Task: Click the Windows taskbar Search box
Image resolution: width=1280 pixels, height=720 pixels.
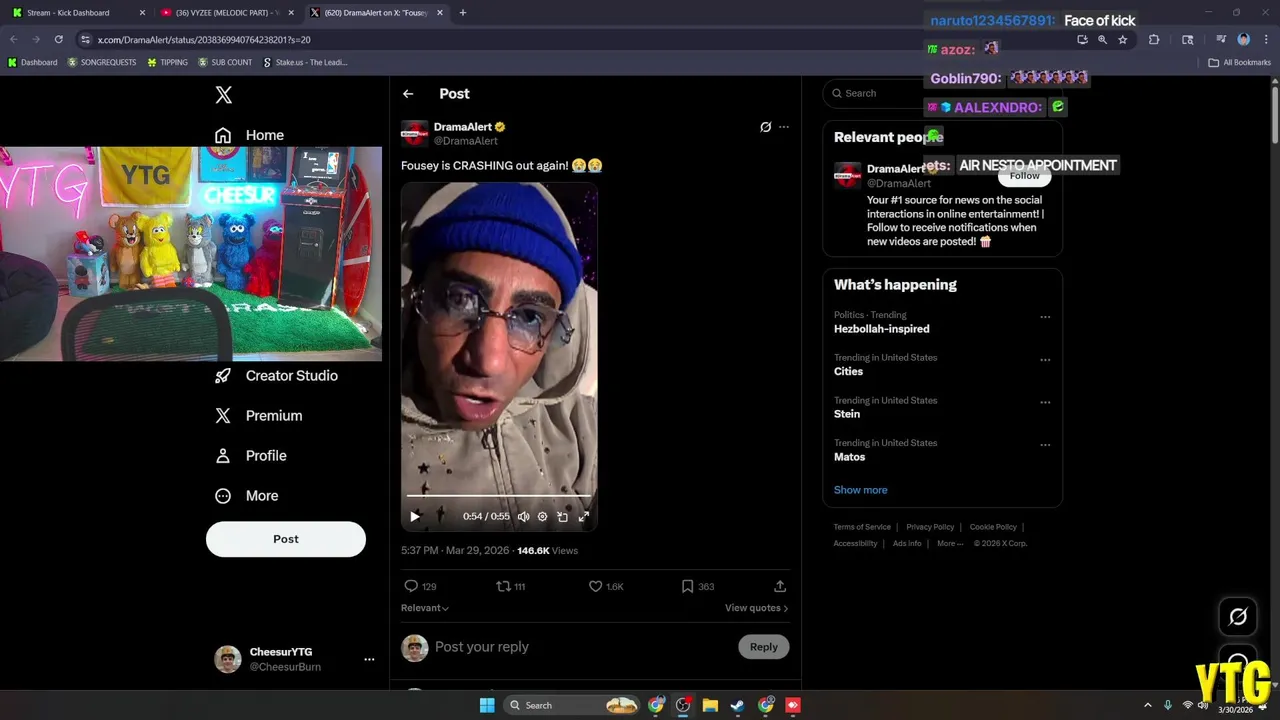Action: point(571,705)
